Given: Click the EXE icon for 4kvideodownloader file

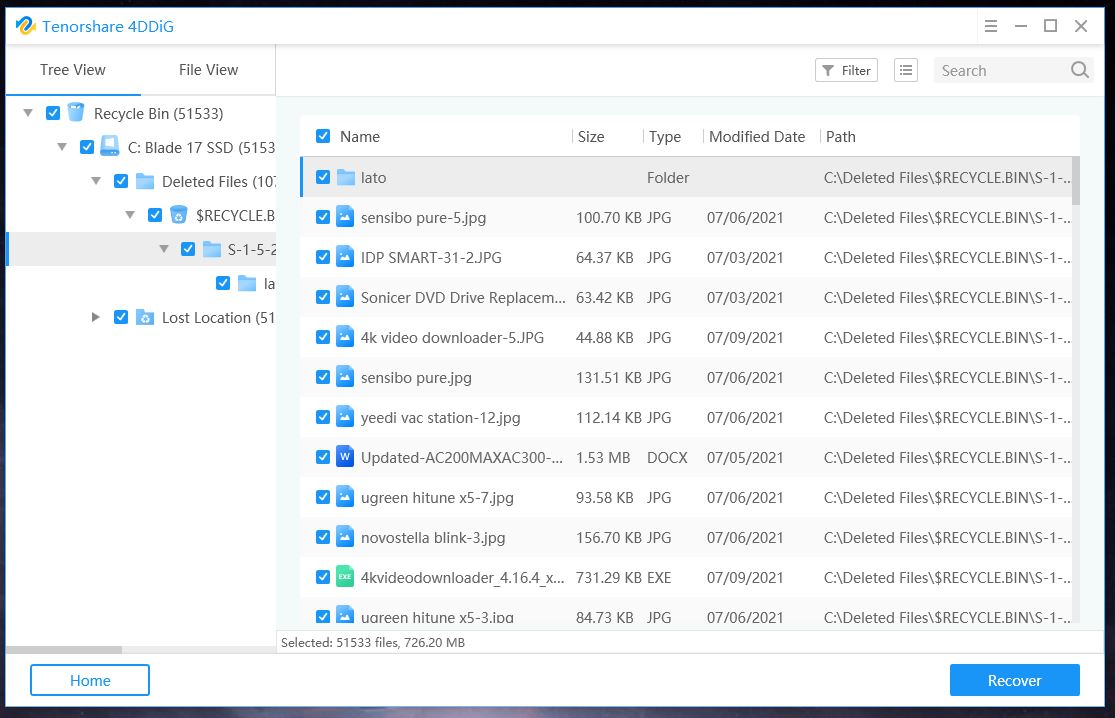Looking at the screenshot, I should pyautogui.click(x=345, y=577).
